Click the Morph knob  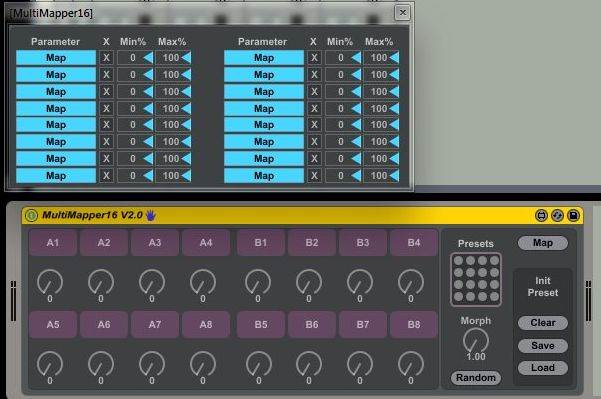476,341
